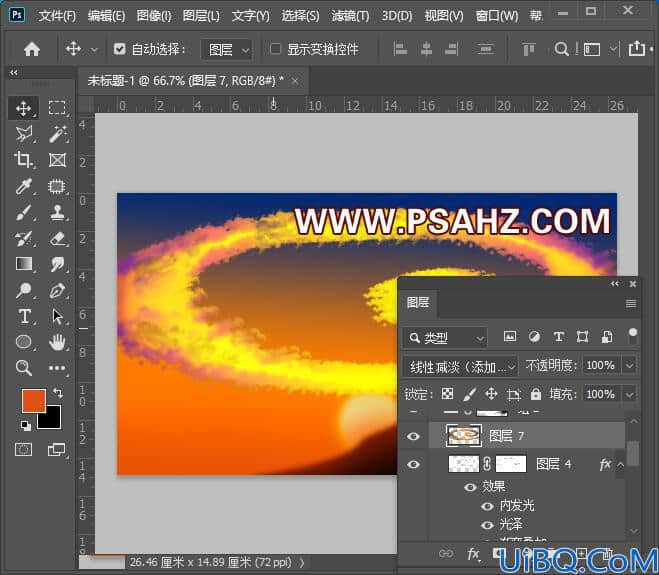Viewport: 659px width, 575px height.
Task: Select the Magic Wand tool
Action: (x=57, y=134)
